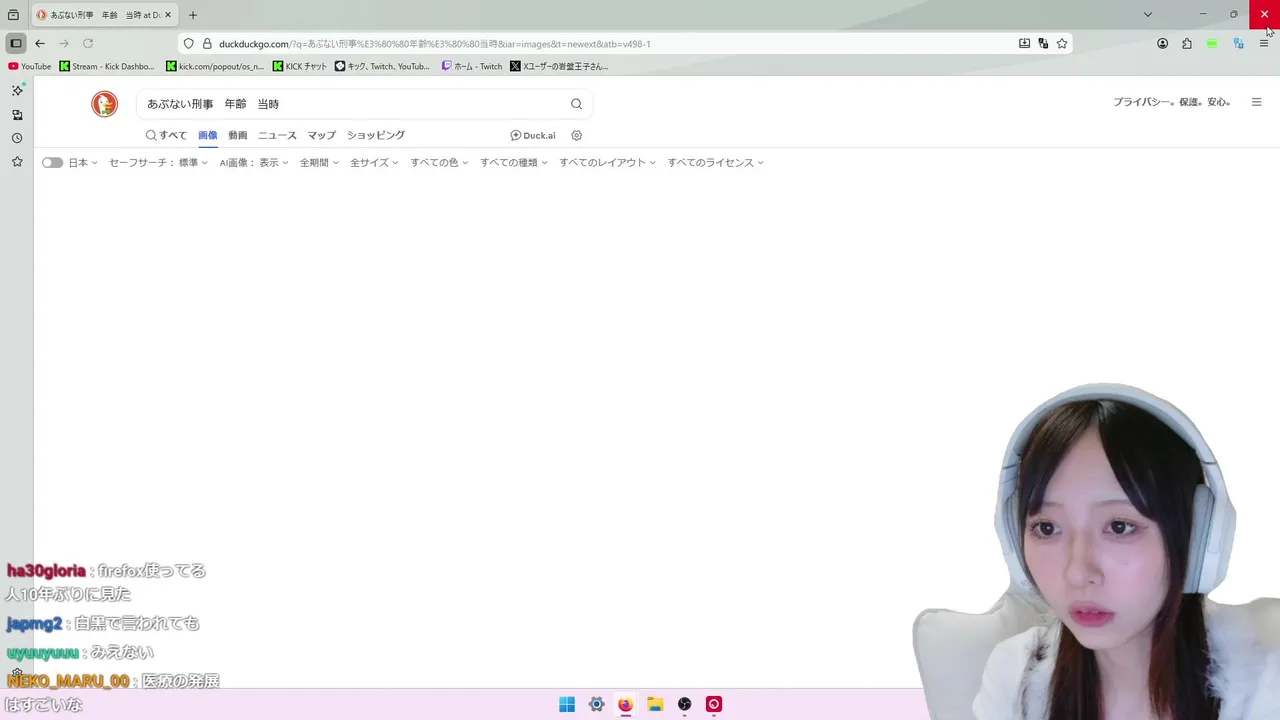Reload the current page
The image size is (1280, 720).
(x=88, y=44)
